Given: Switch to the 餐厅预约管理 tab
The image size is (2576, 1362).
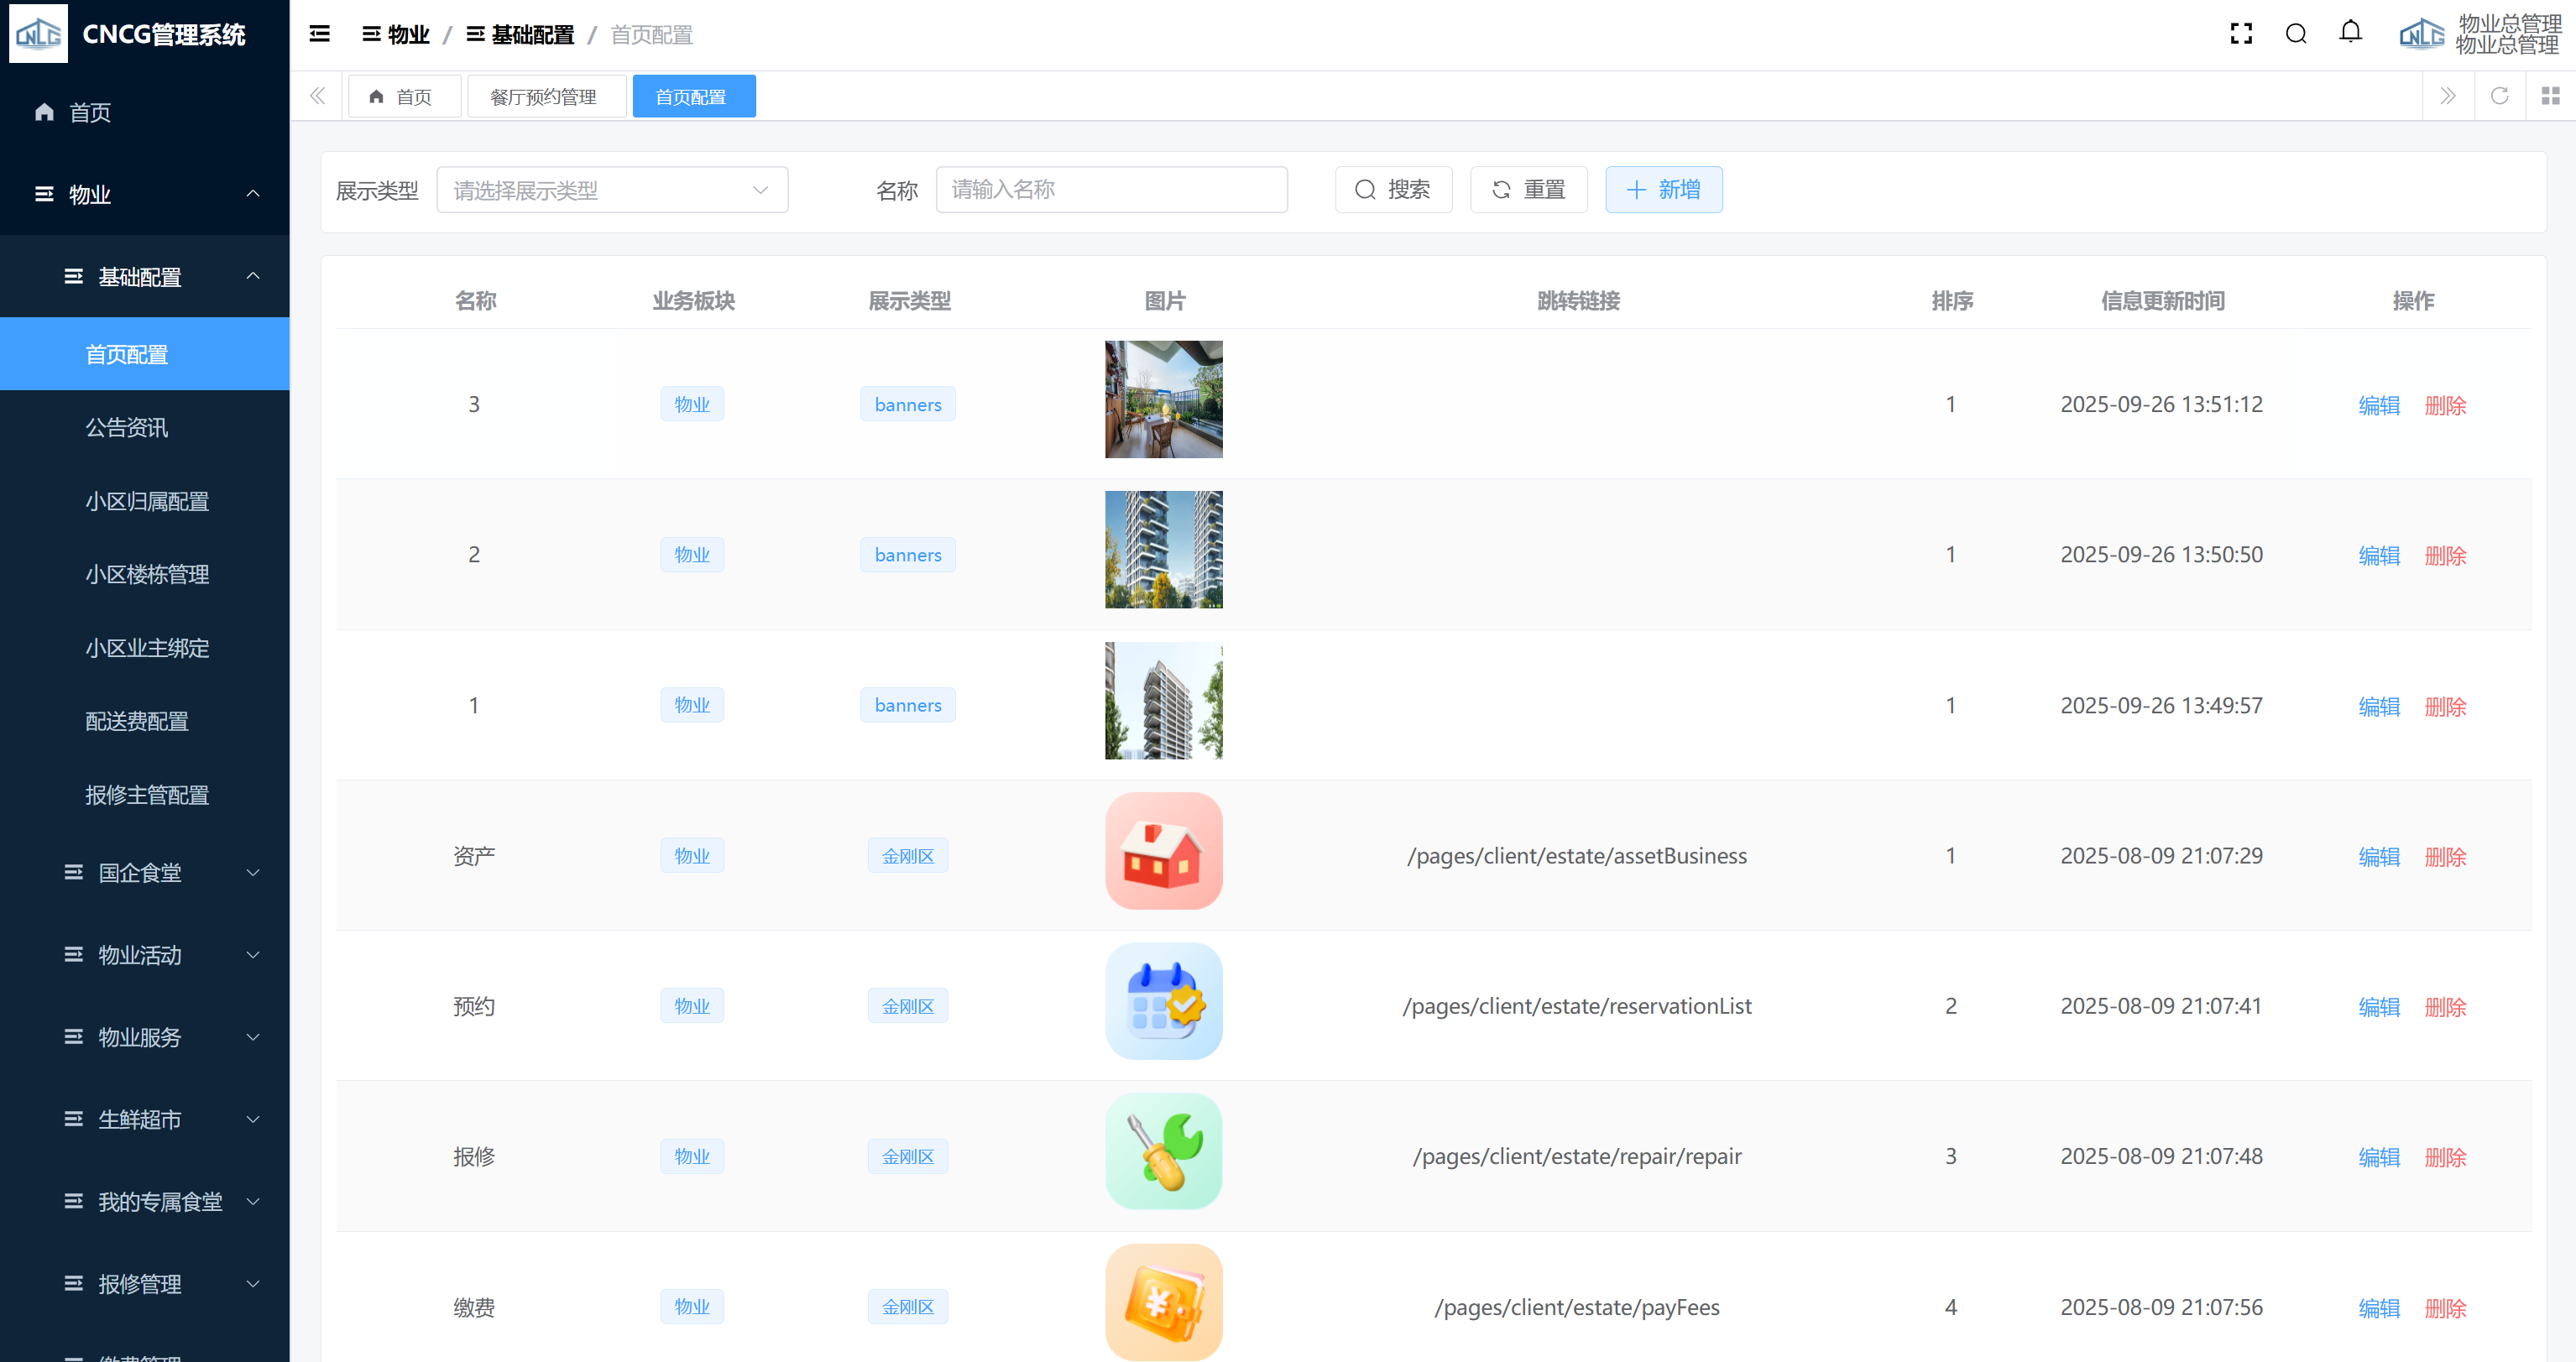Looking at the screenshot, I should 545,97.
